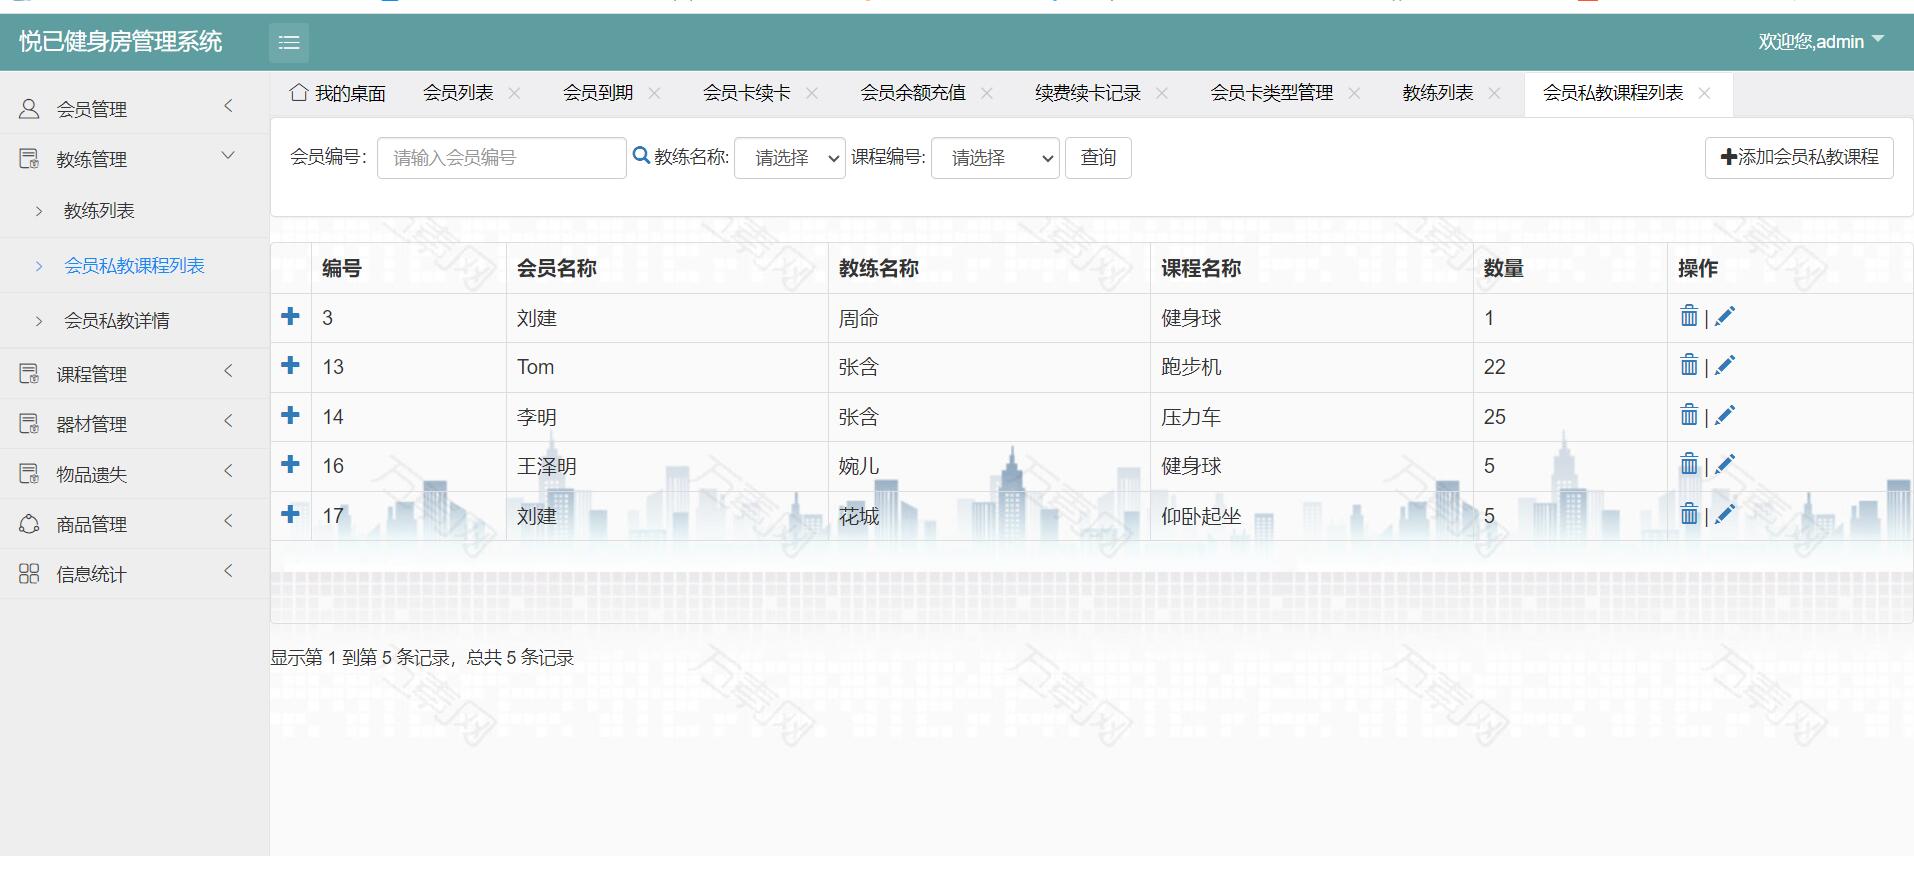Close the 会员私教课程列表 tab

coord(1704,93)
